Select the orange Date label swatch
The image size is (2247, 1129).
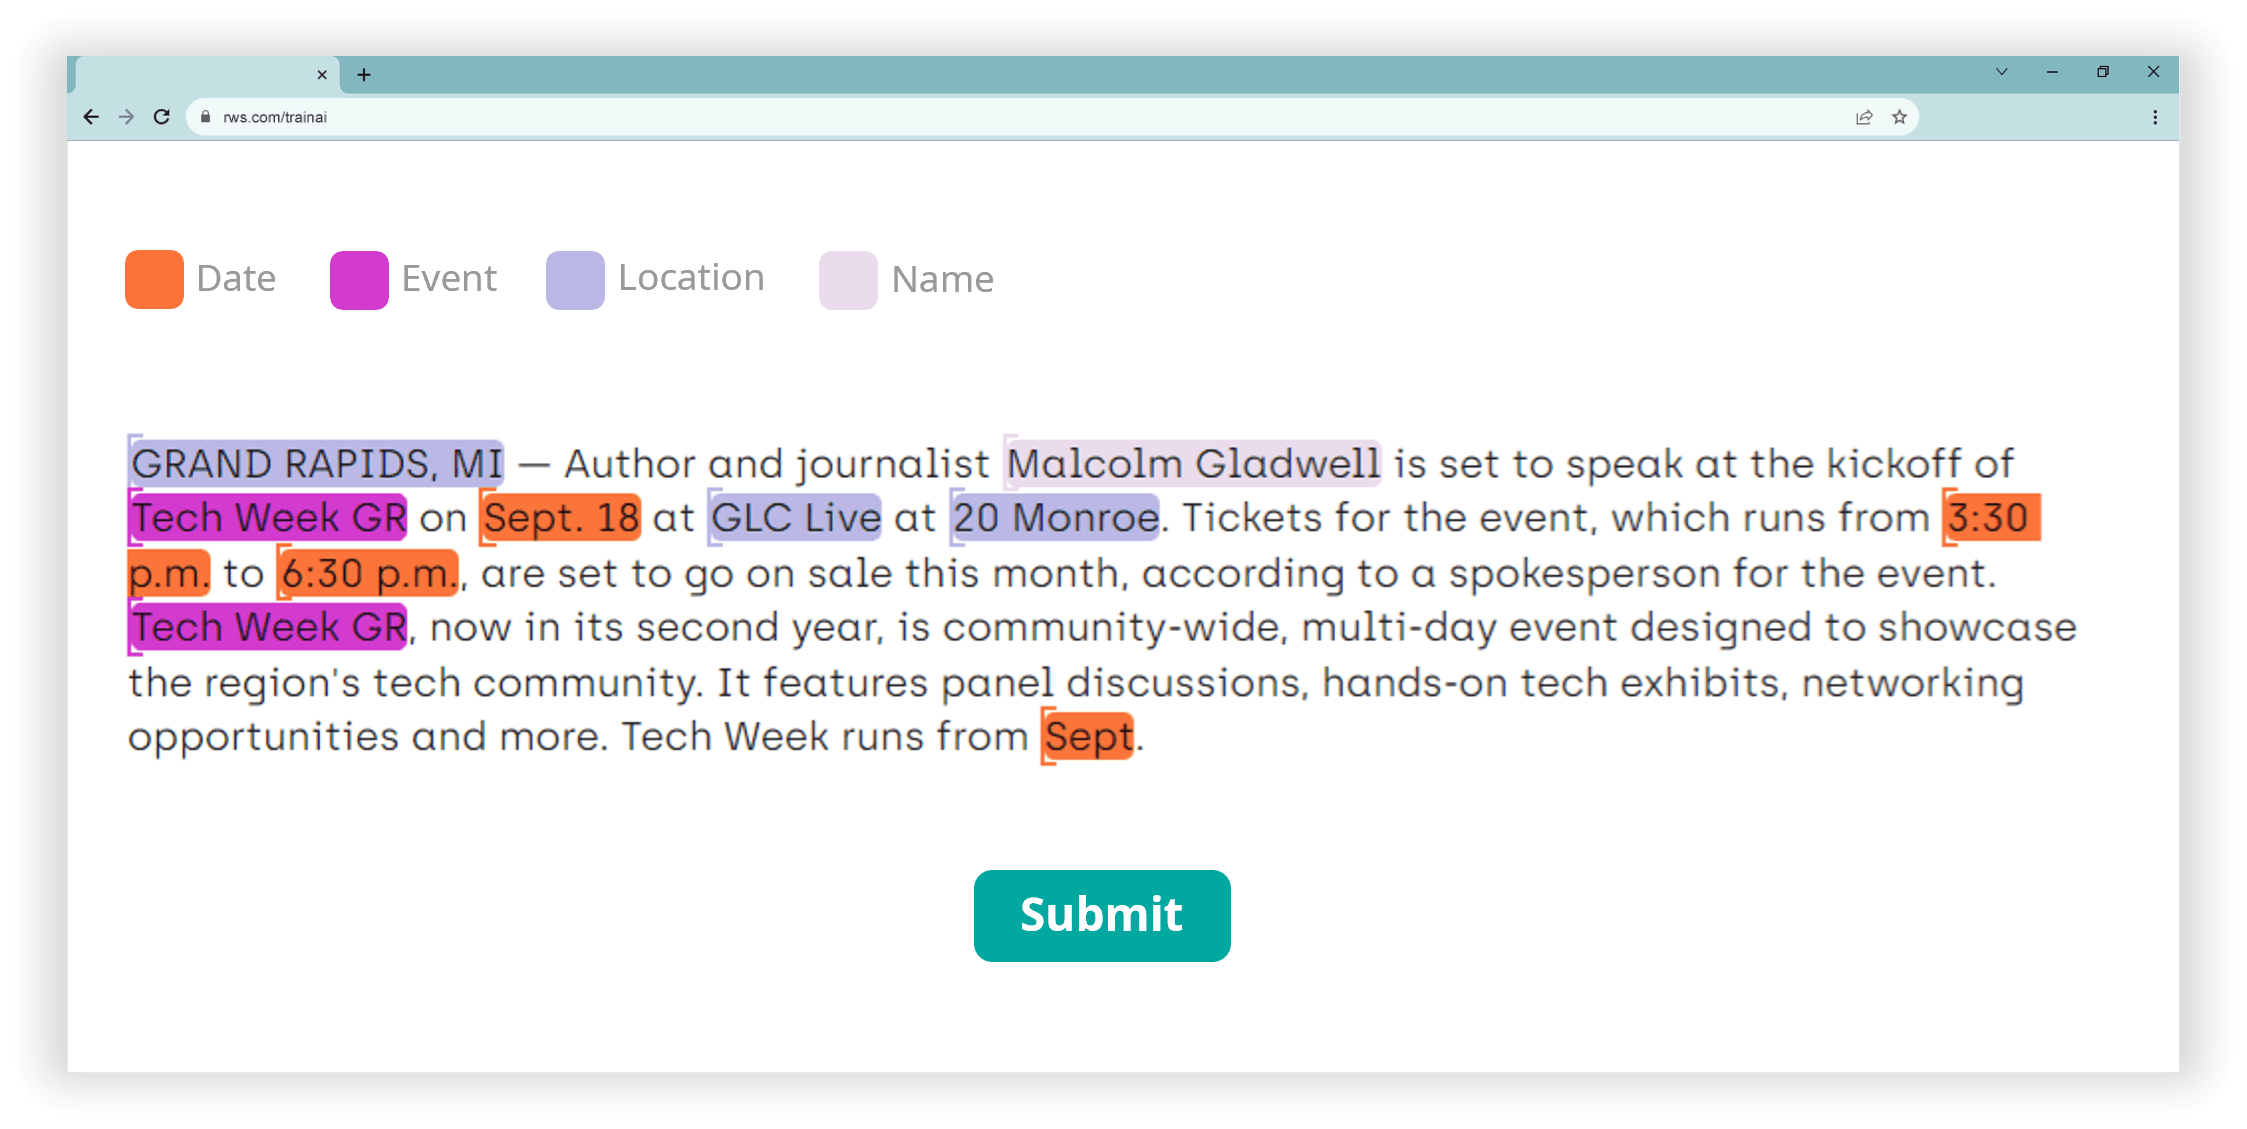click(154, 279)
